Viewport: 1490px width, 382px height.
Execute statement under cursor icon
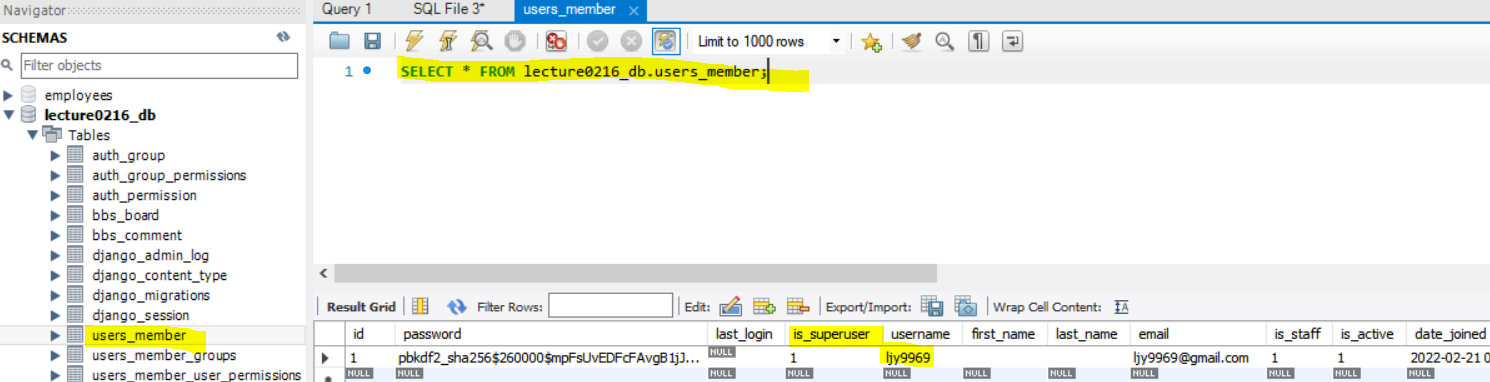[x=449, y=41]
